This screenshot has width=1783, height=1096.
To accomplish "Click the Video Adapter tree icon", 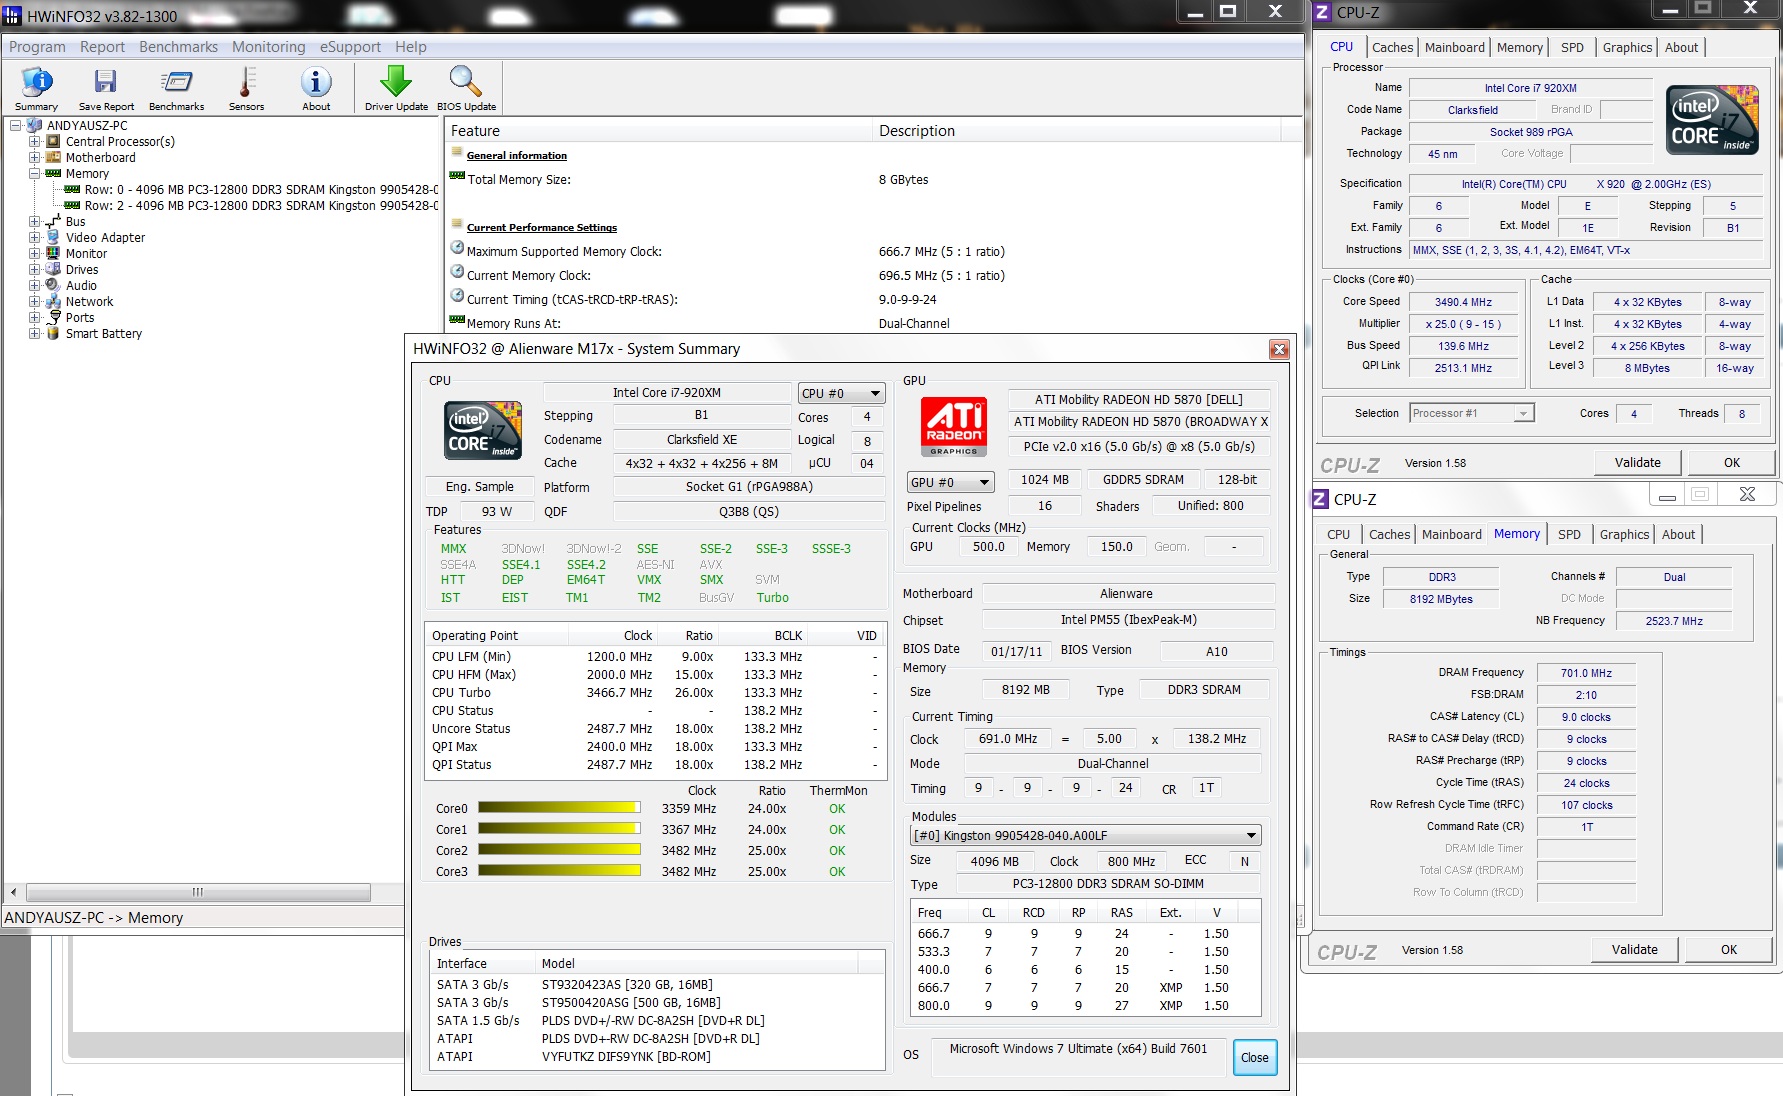I will pos(53,237).
